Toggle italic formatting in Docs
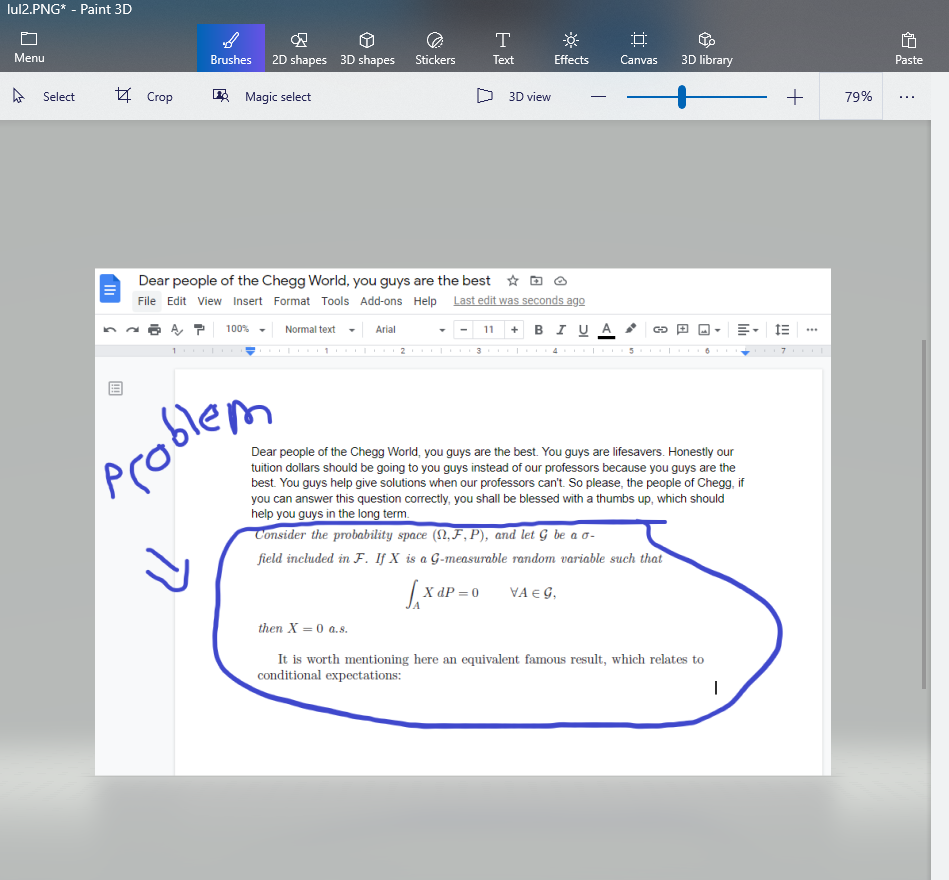949x880 pixels. tap(560, 330)
